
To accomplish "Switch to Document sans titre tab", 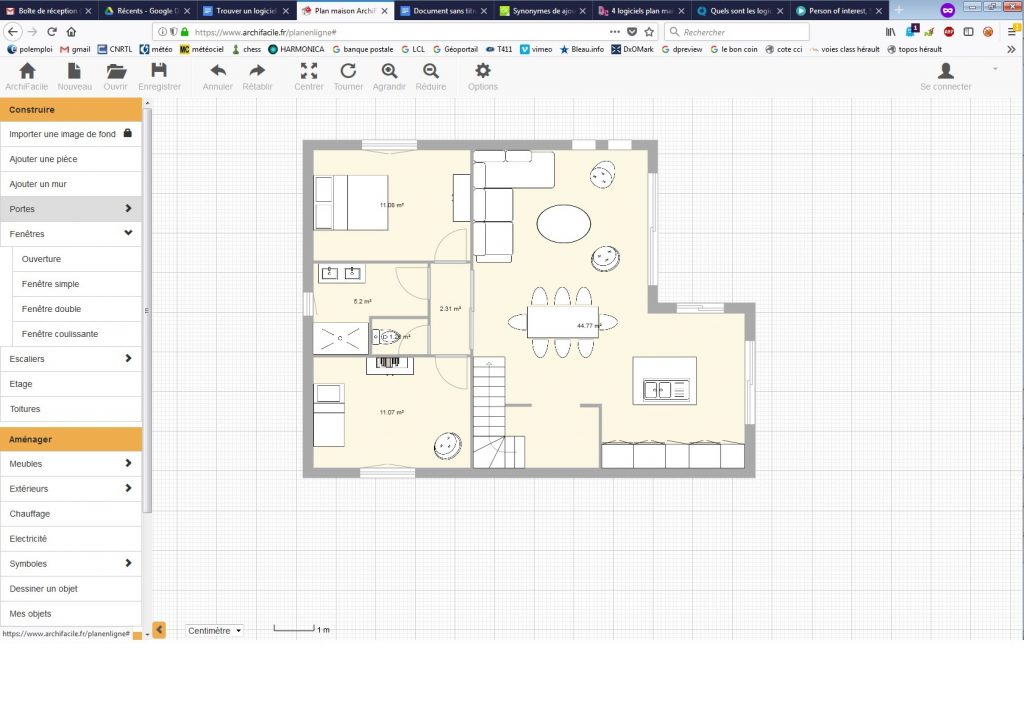I will tap(444, 10).
